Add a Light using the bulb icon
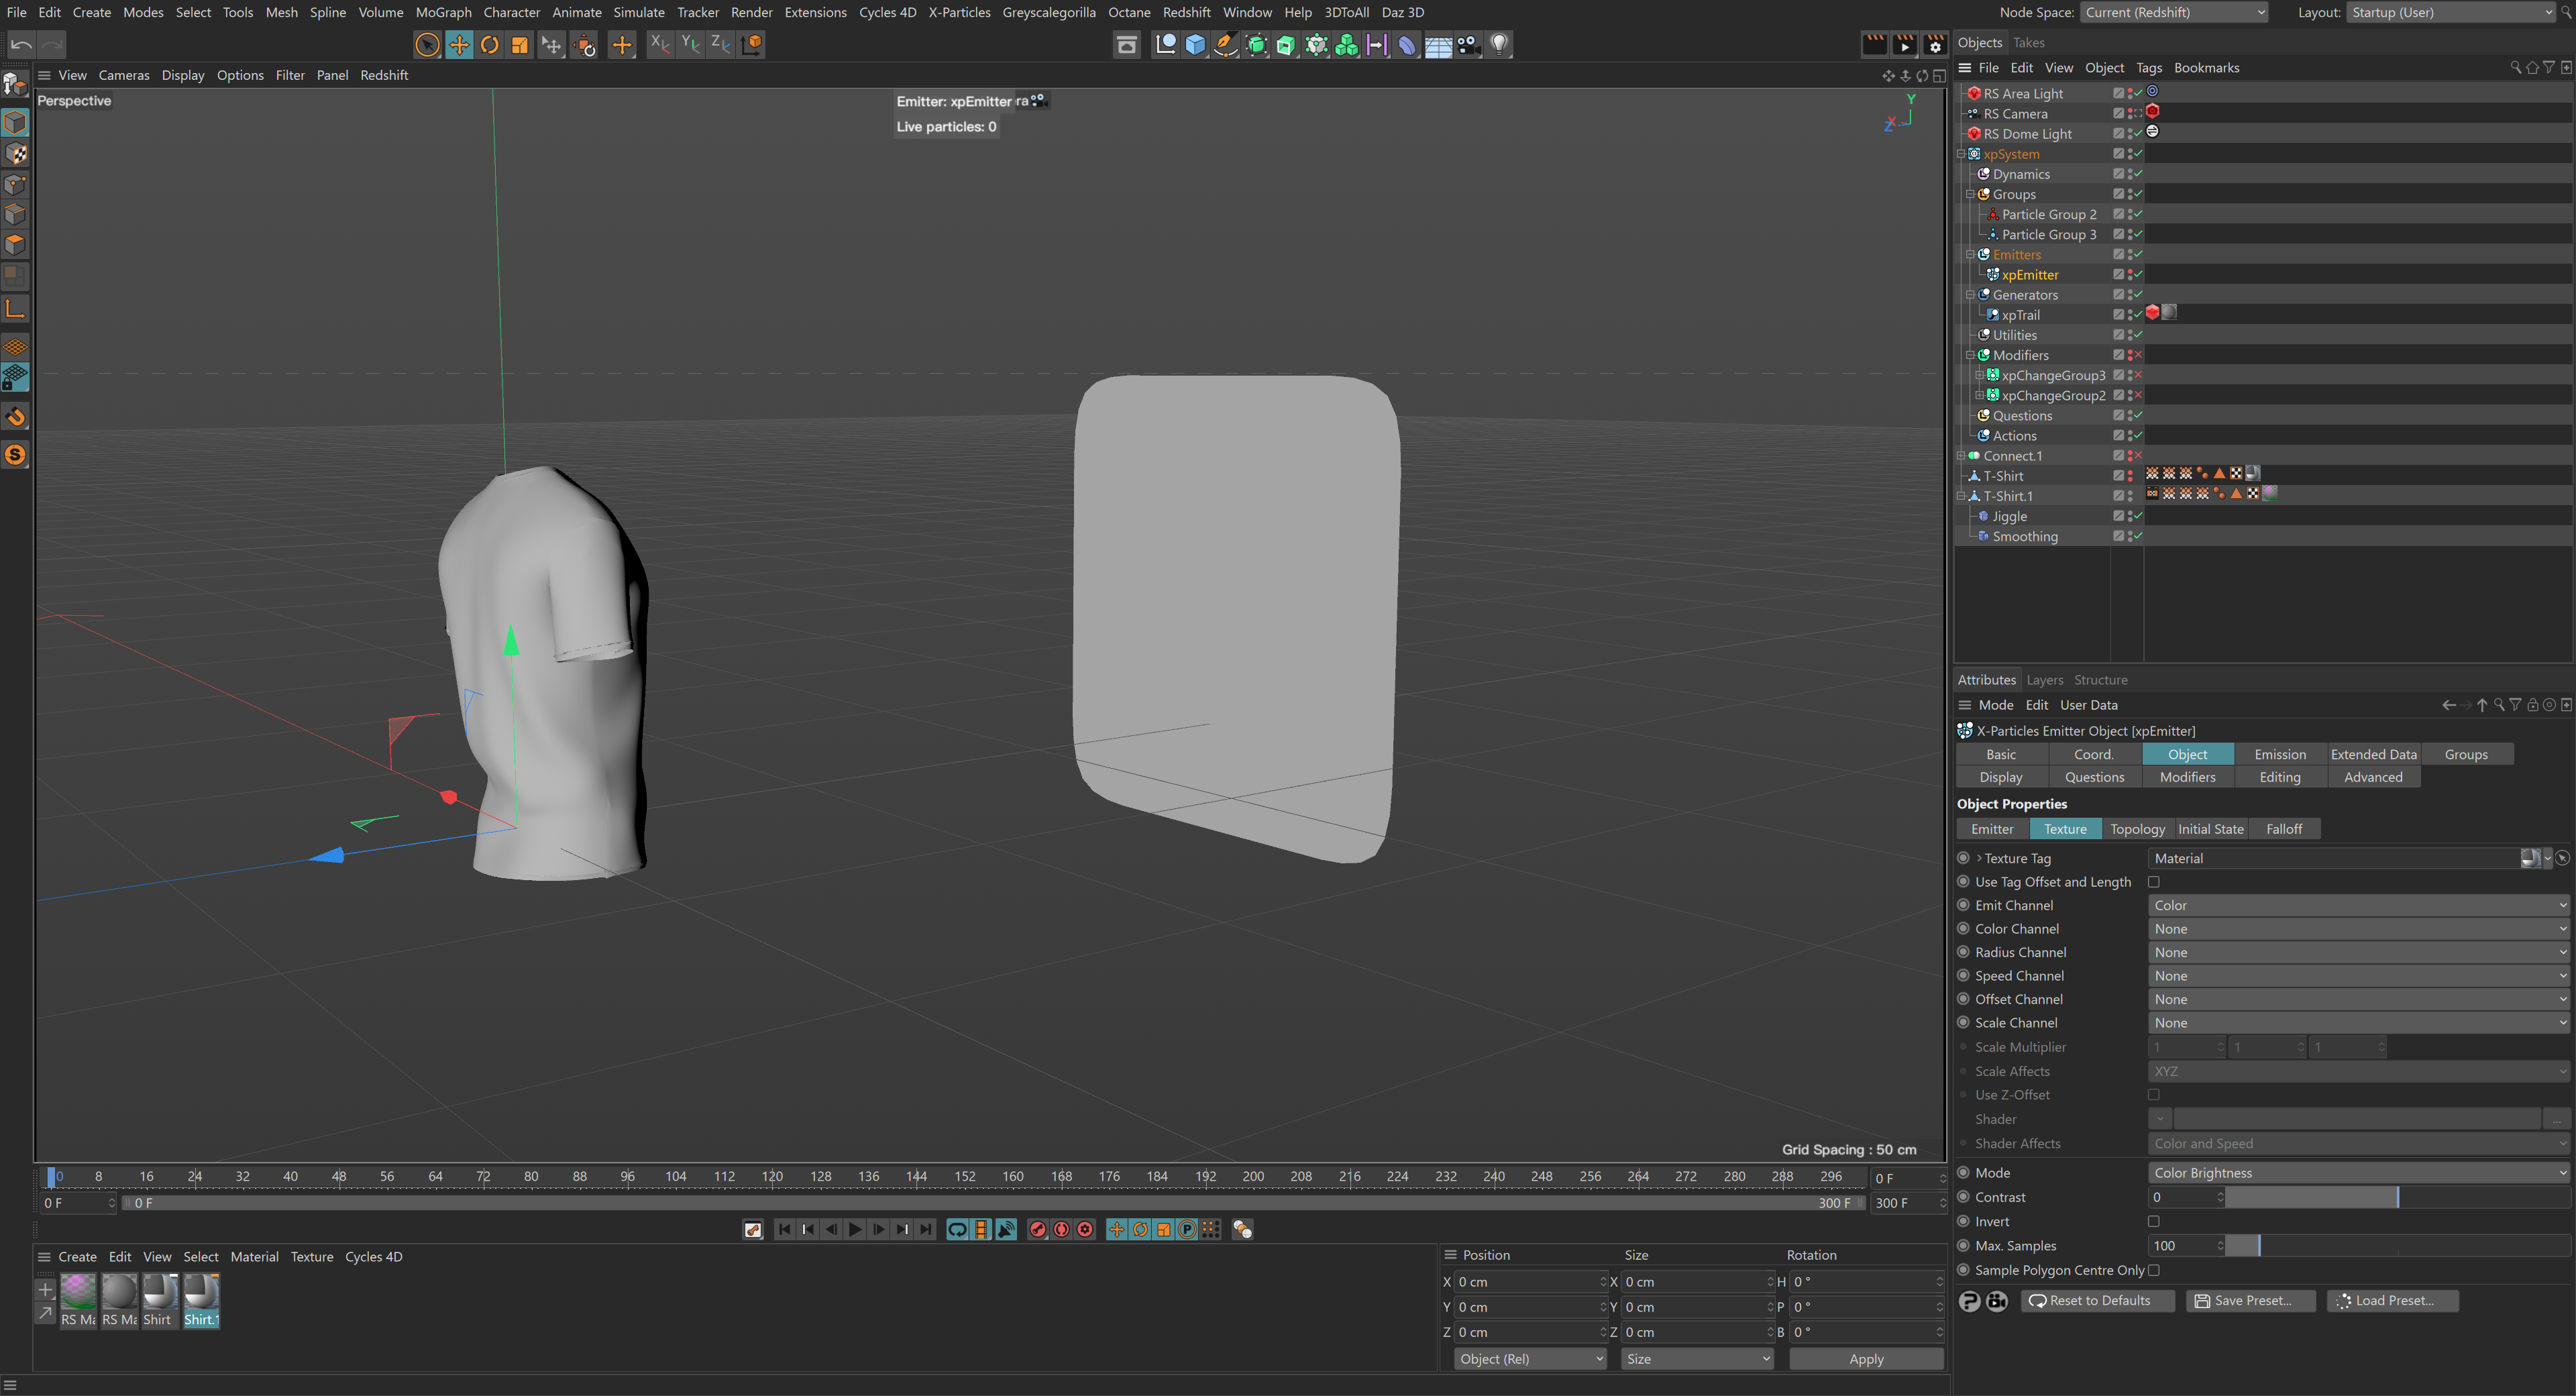Screen dimensions: 2576x1396 (x=1499, y=45)
